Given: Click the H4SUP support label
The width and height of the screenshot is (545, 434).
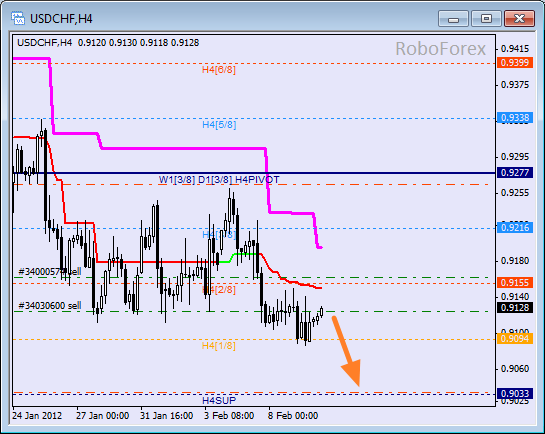Looking at the screenshot, I should [219, 401].
